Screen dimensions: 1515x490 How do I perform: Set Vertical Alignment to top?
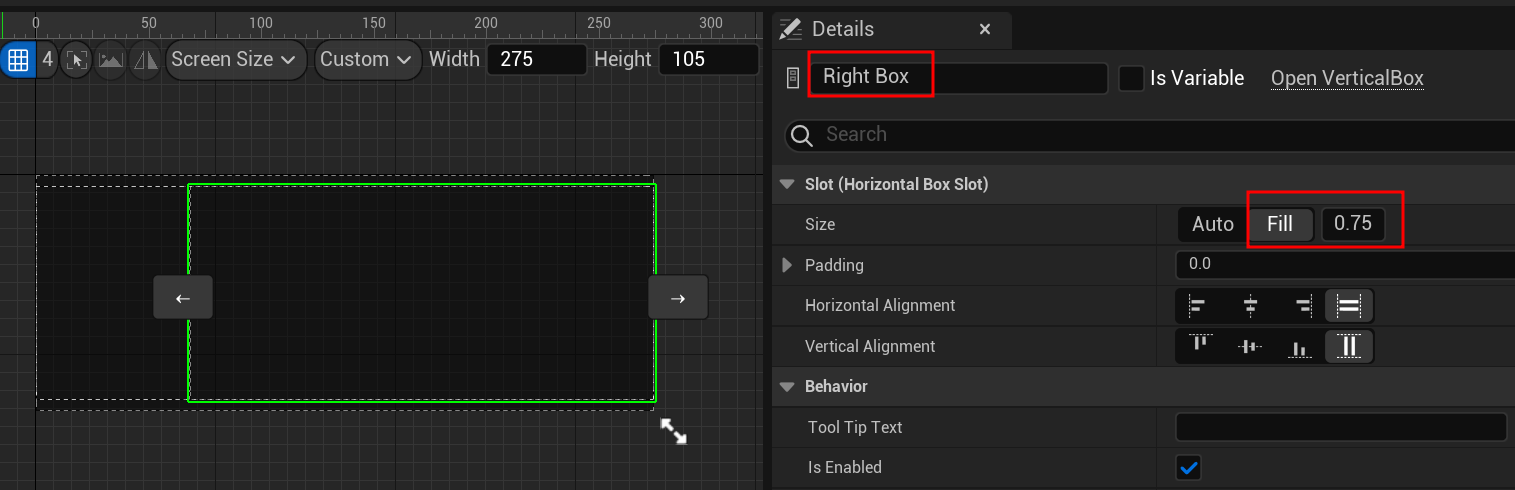pos(1200,346)
